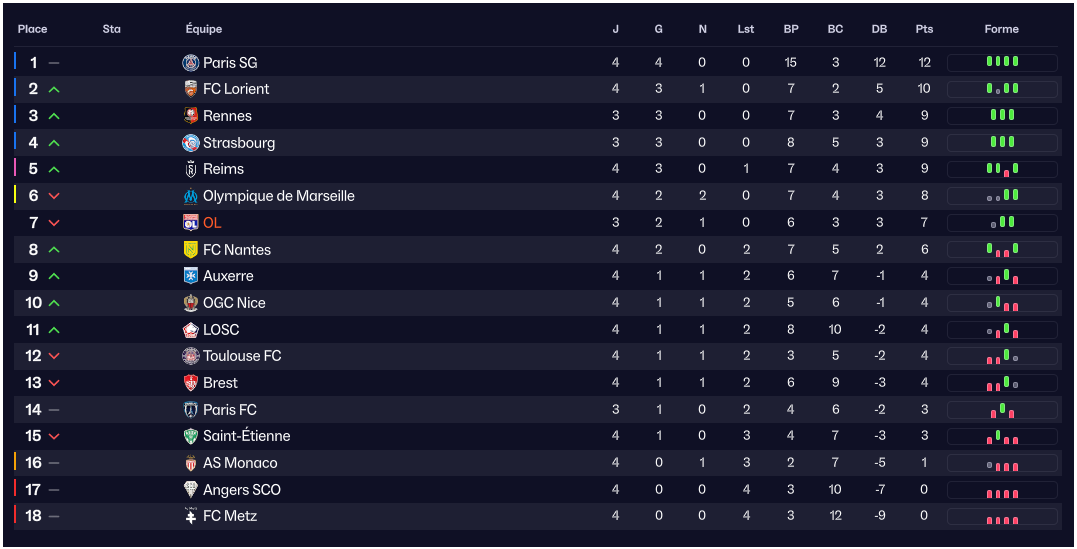
Task: Click the Place column header
Action: click(32, 29)
